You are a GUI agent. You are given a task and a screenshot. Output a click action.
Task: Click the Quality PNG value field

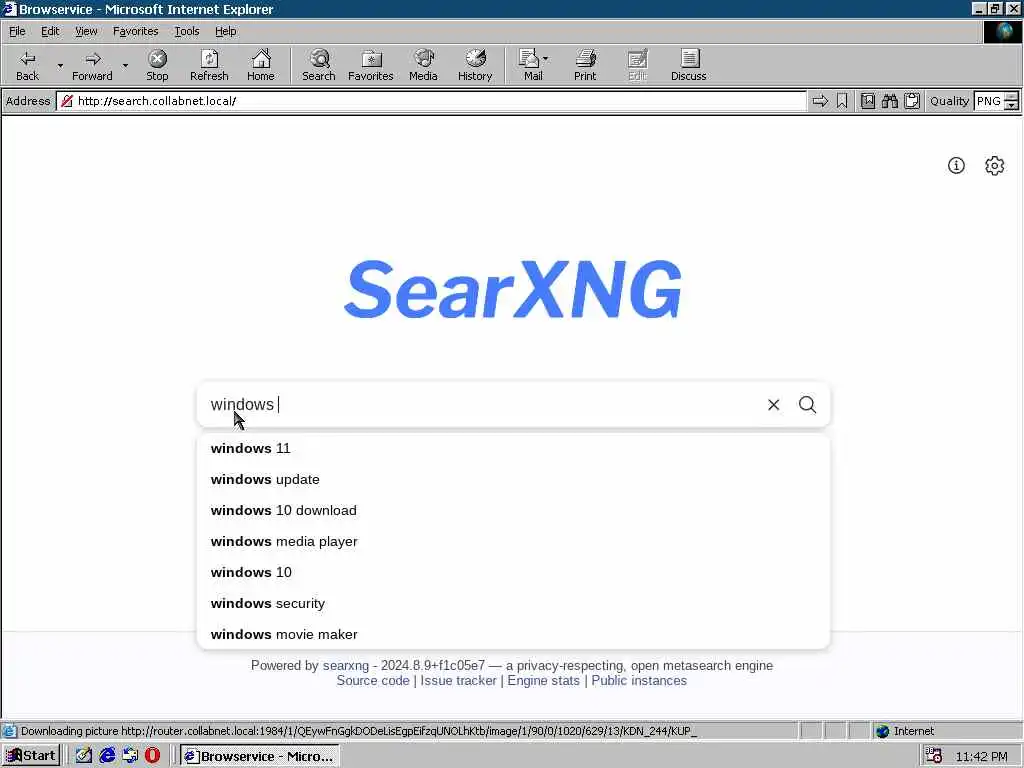point(988,101)
